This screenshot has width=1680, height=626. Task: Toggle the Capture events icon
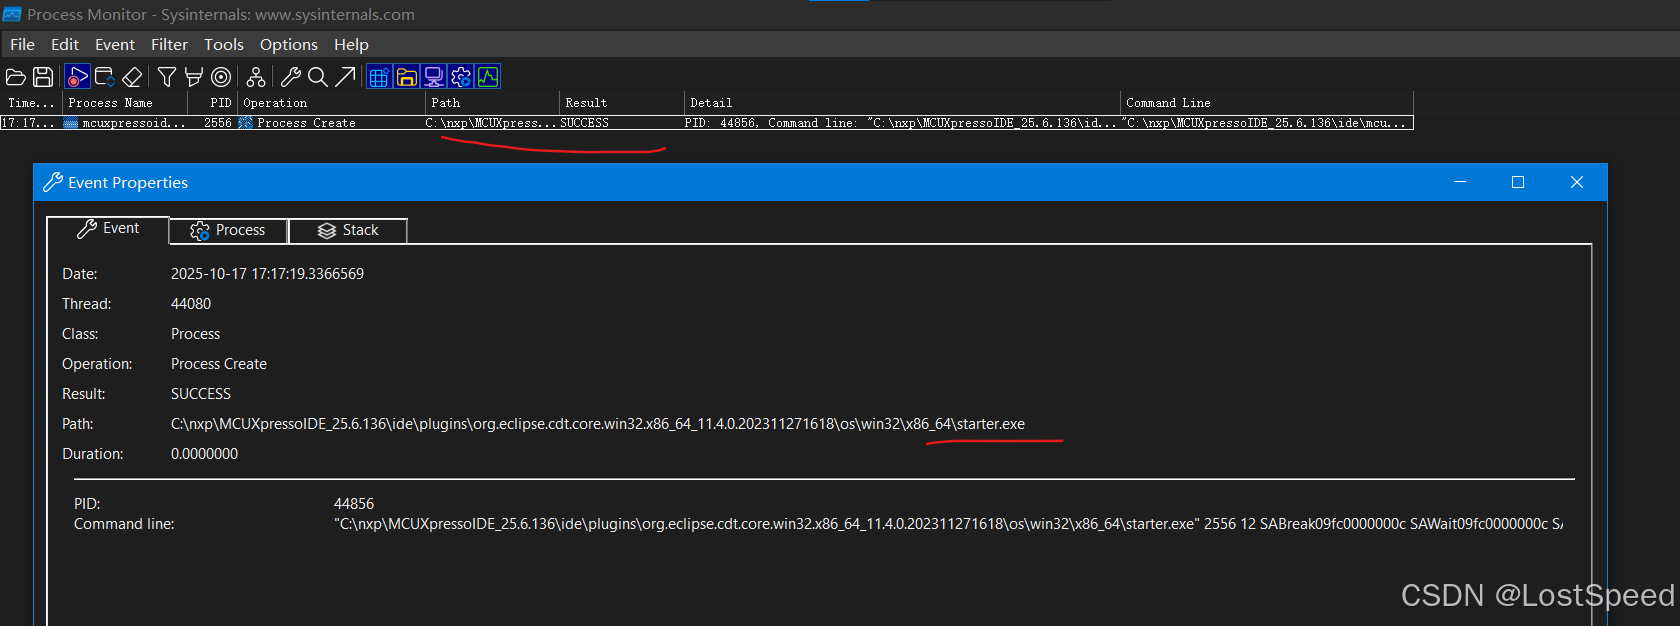tap(77, 77)
